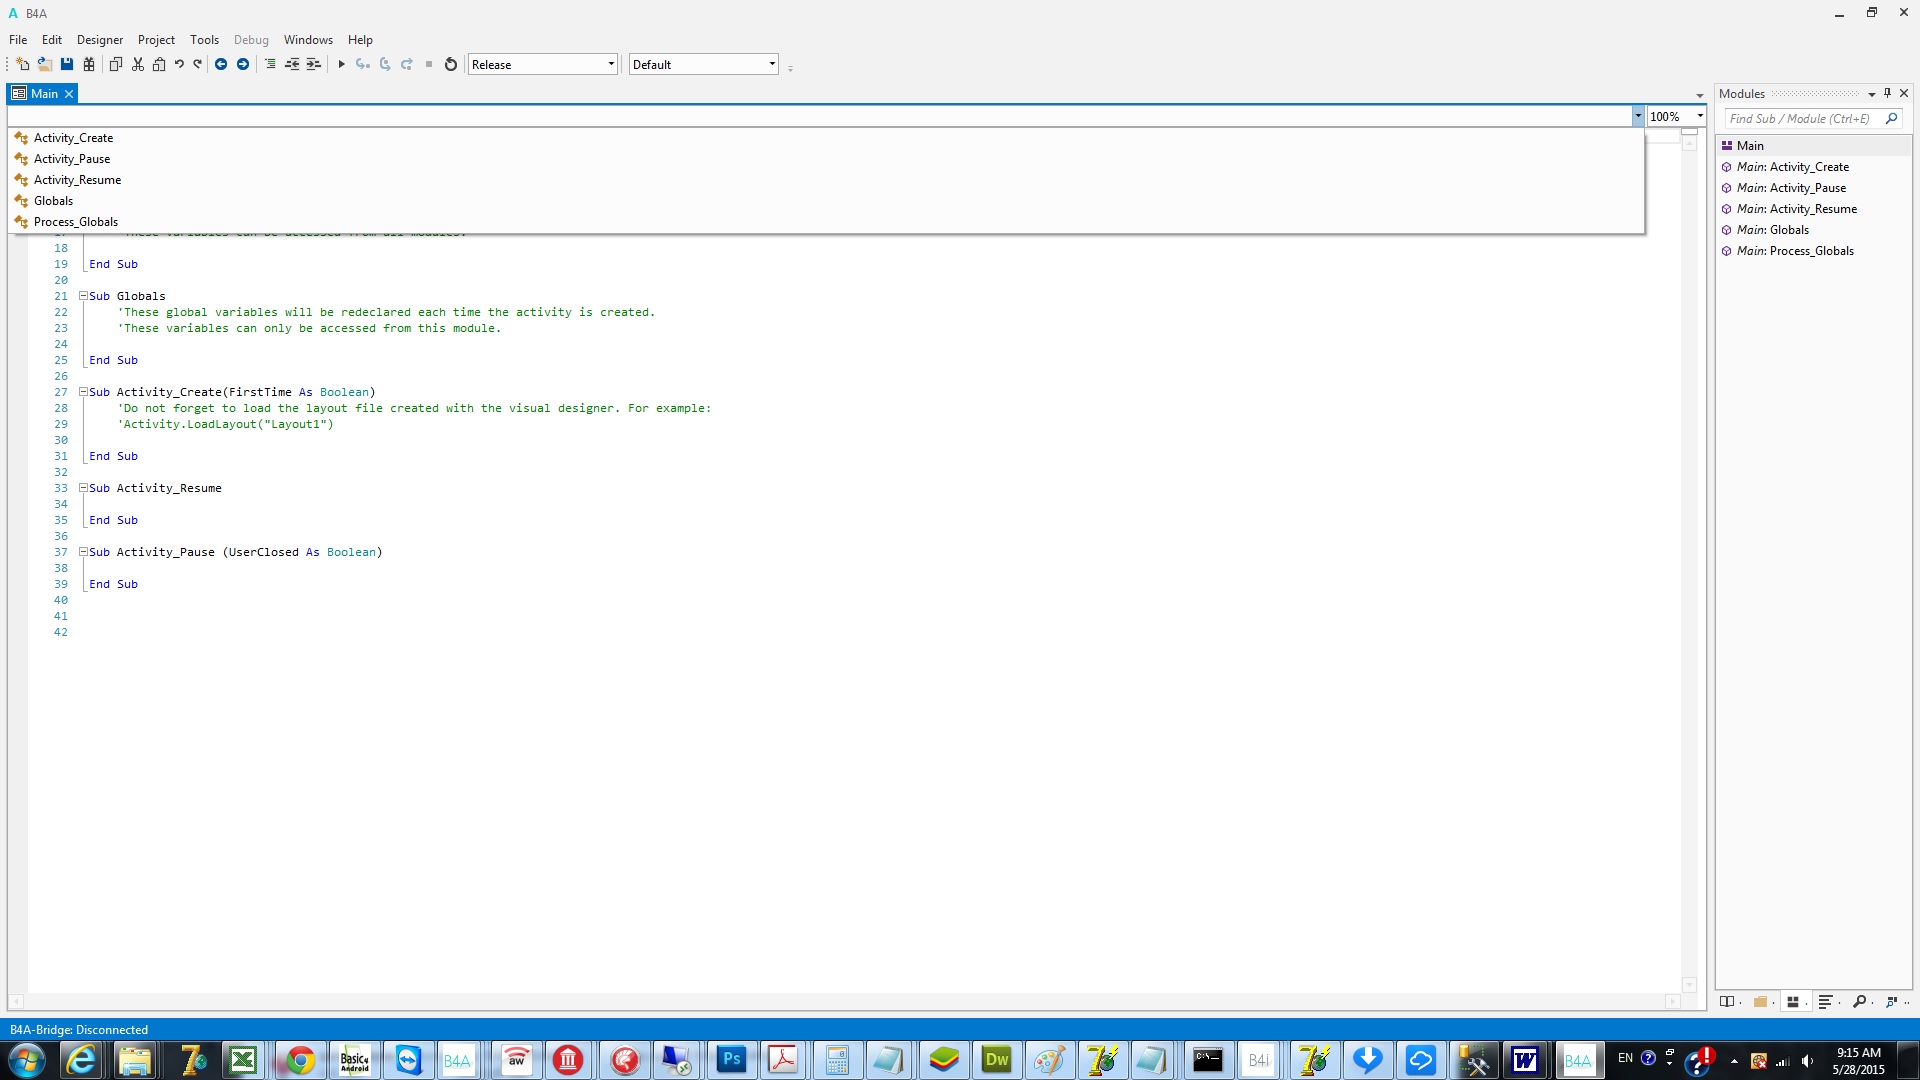The image size is (1920, 1080).
Task: Collapse the Sub Globals code block
Action: pyautogui.click(x=83, y=296)
